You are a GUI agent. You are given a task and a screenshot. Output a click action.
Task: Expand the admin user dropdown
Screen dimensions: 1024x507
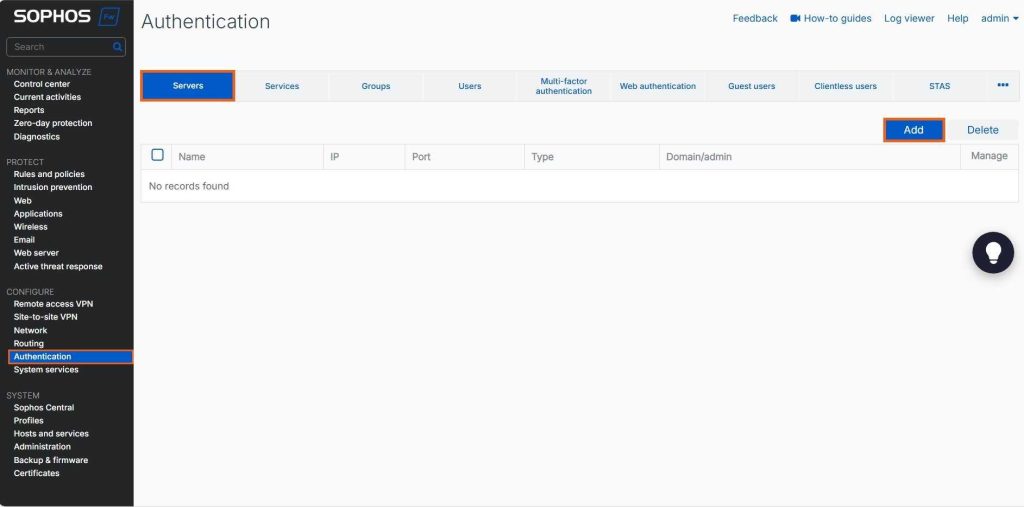click(x=999, y=18)
